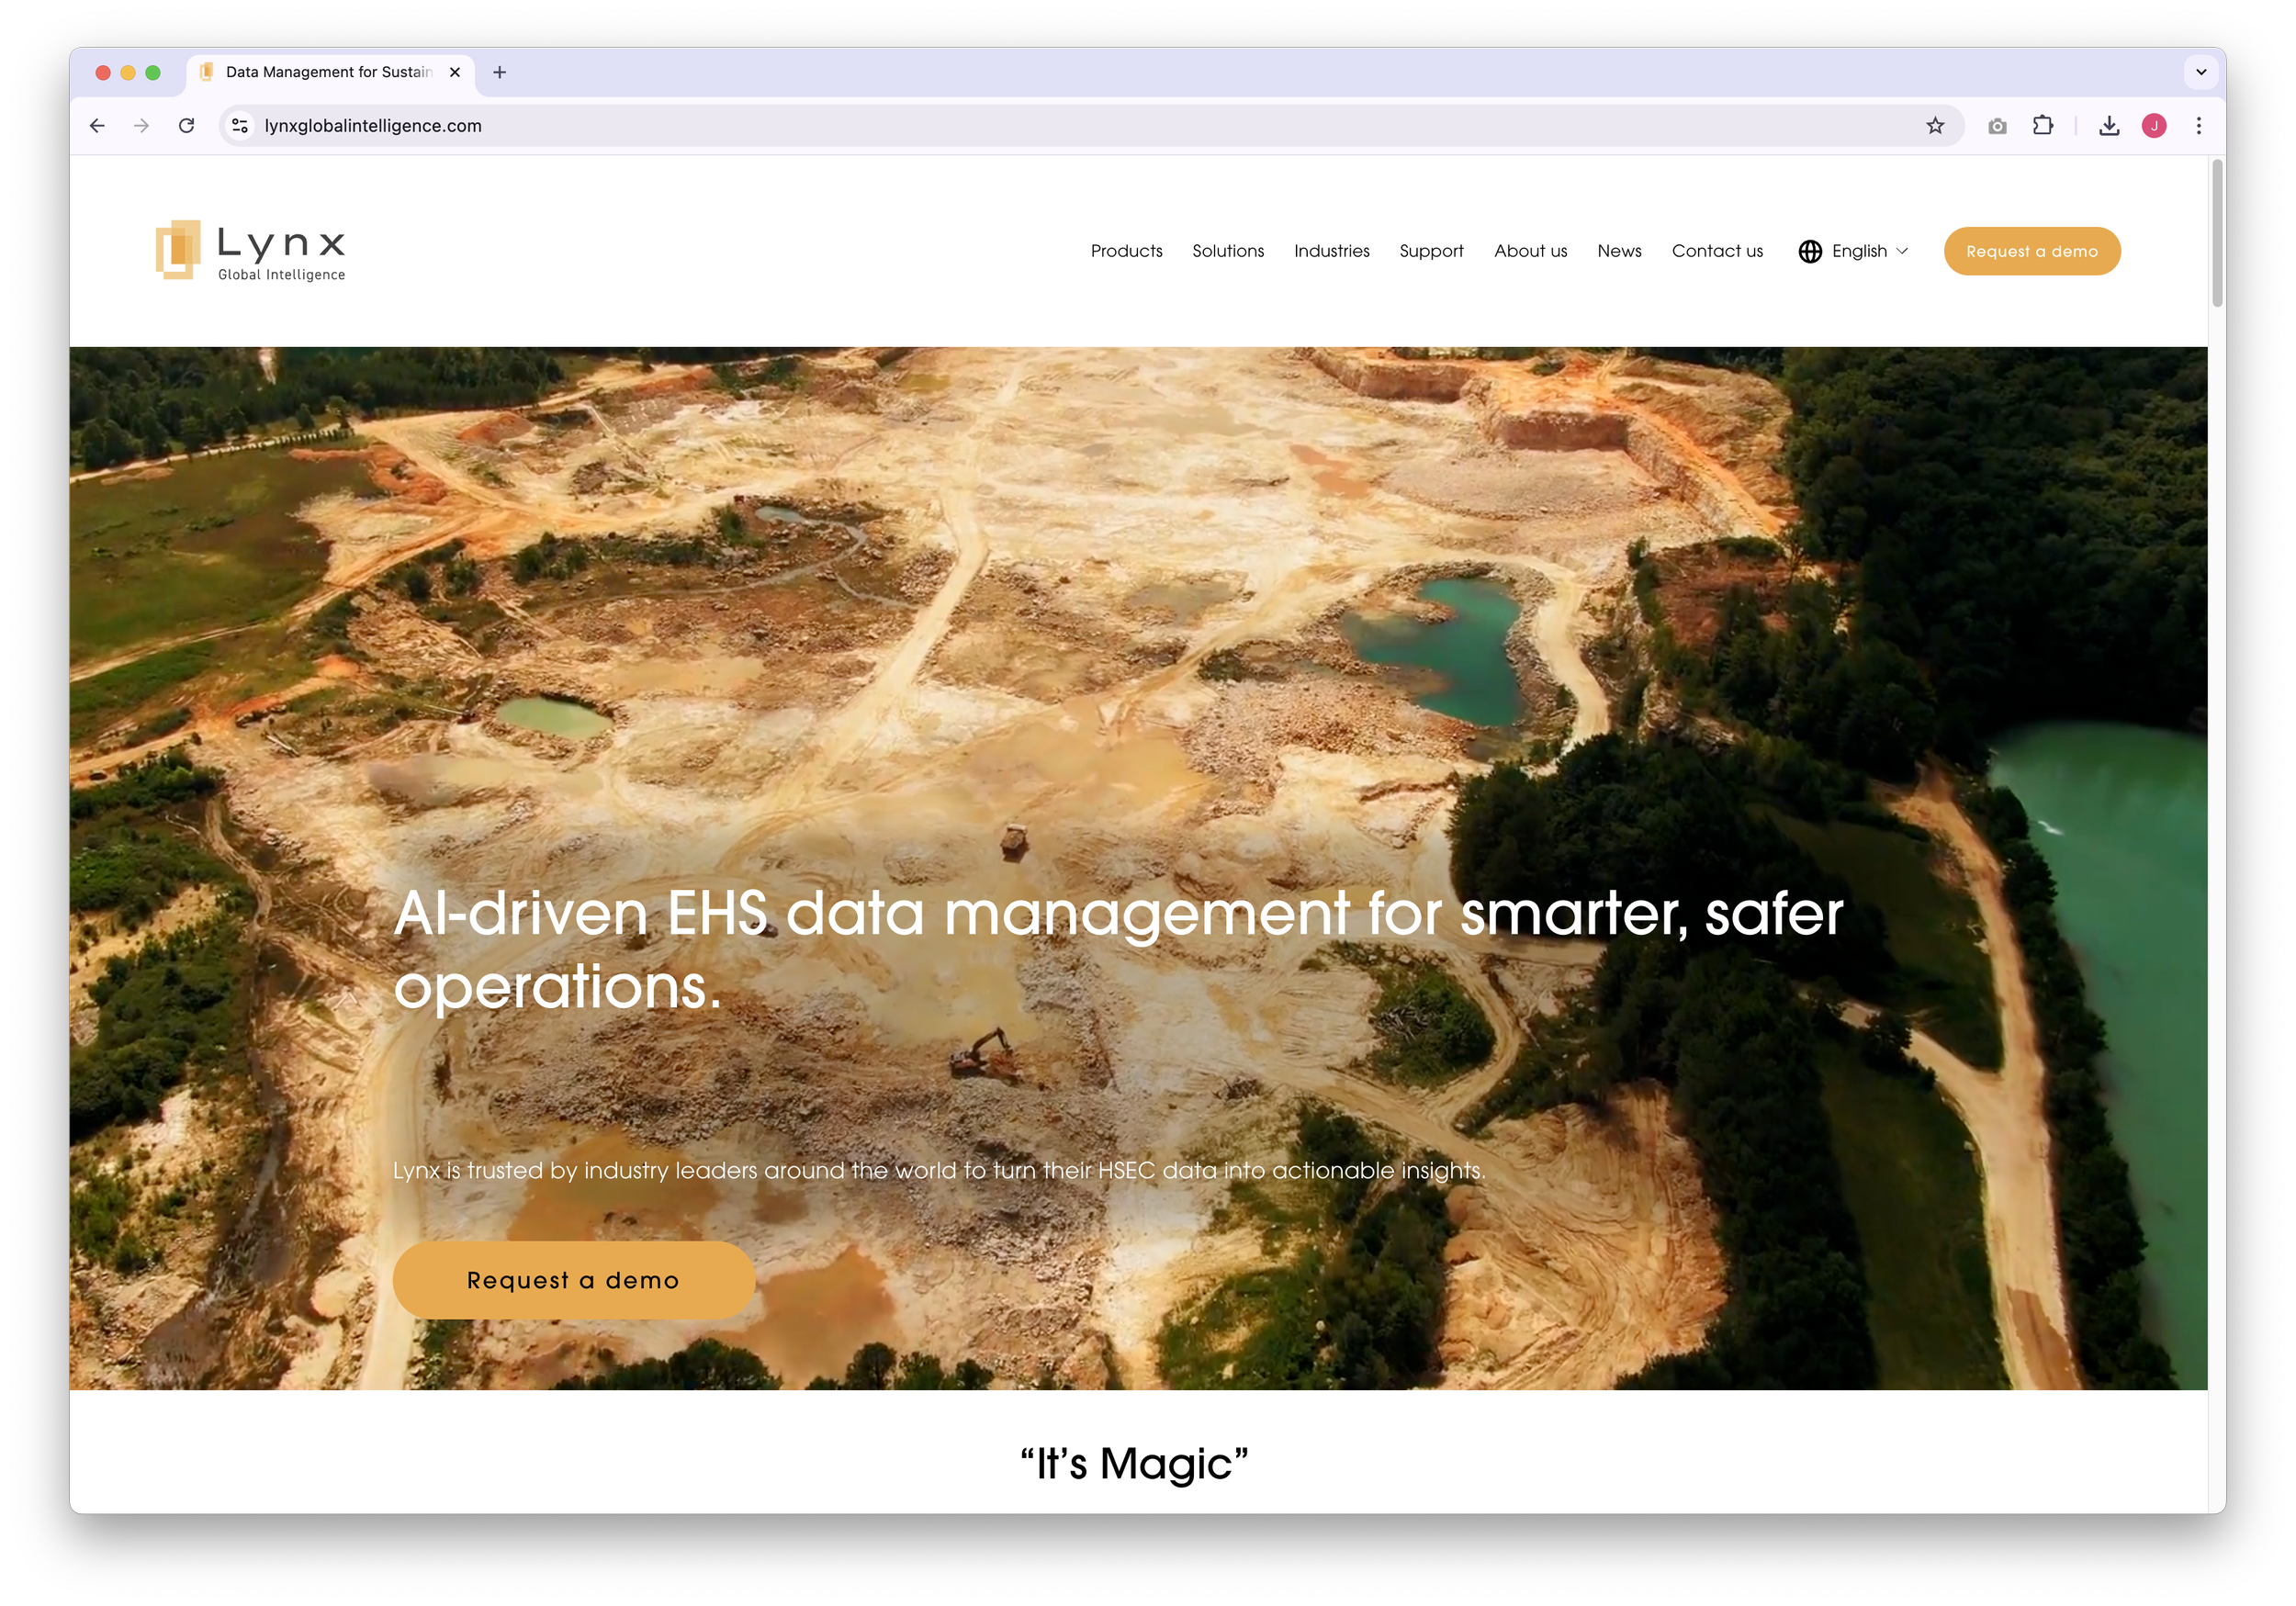Expand the tab search chevron

click(2200, 72)
